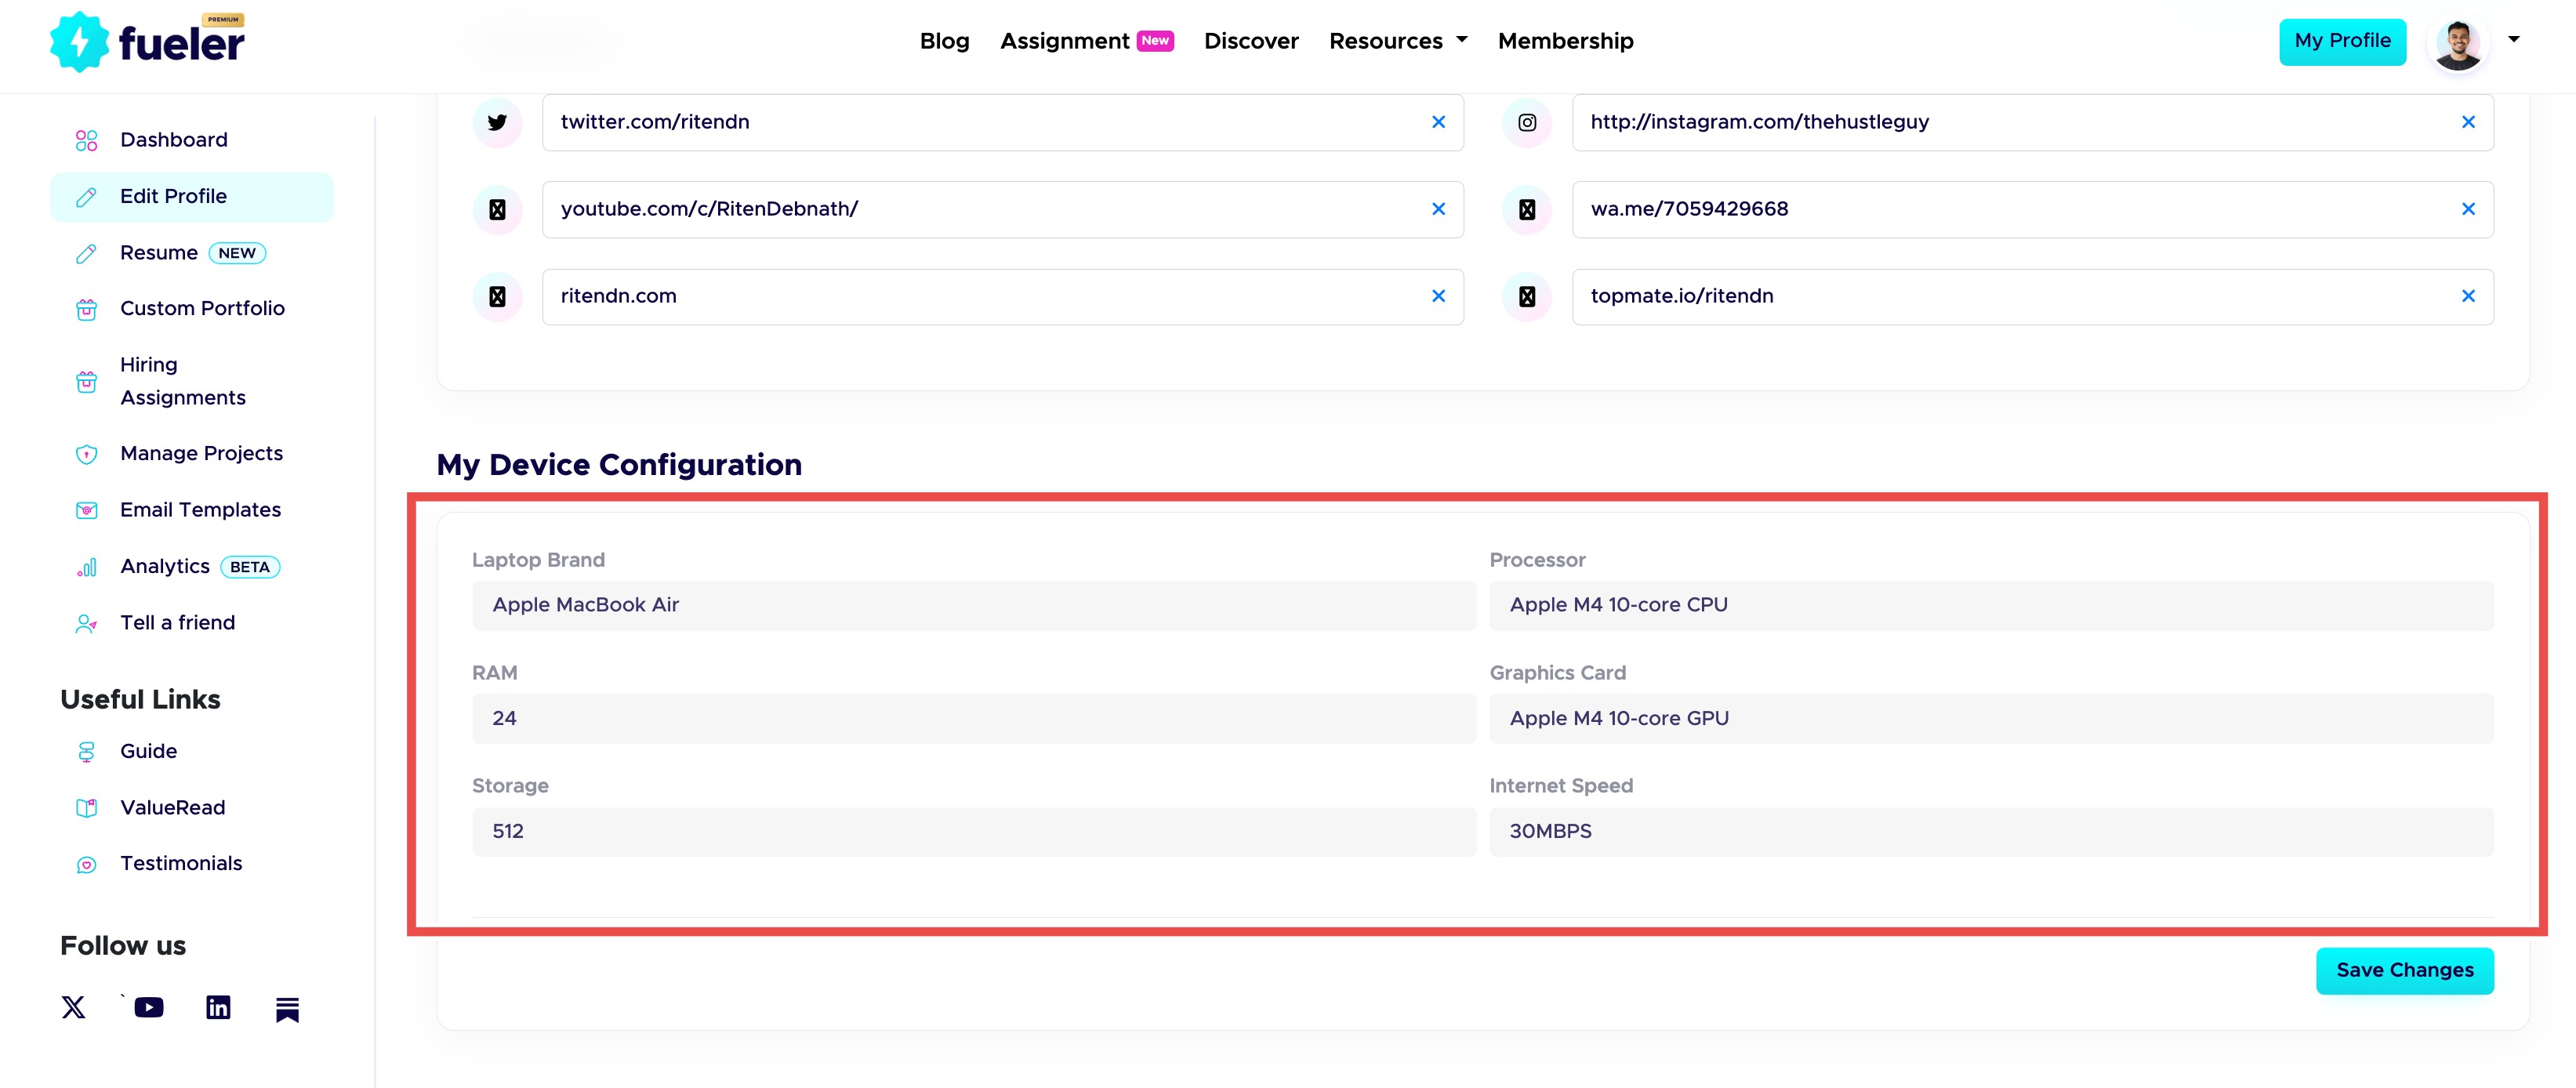2576x1088 pixels.
Task: Open the Assignment nav item
Action: (x=1086, y=41)
